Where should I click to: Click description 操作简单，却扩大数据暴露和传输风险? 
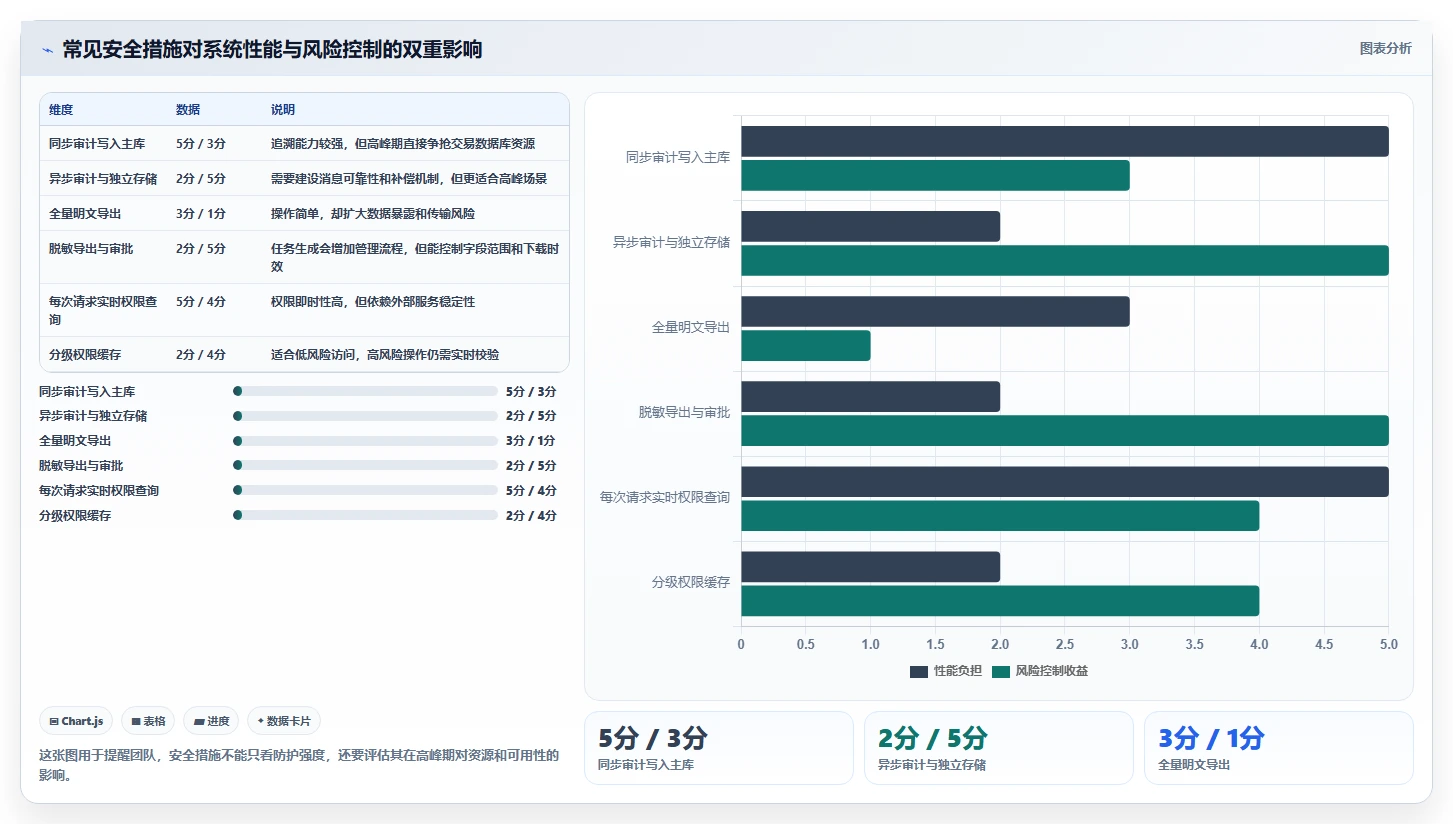coord(373,213)
